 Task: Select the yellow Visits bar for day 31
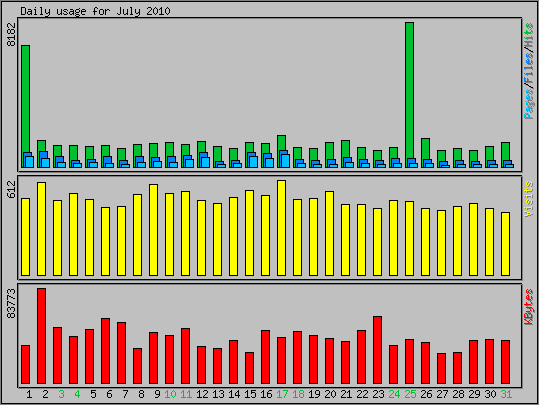505,244
